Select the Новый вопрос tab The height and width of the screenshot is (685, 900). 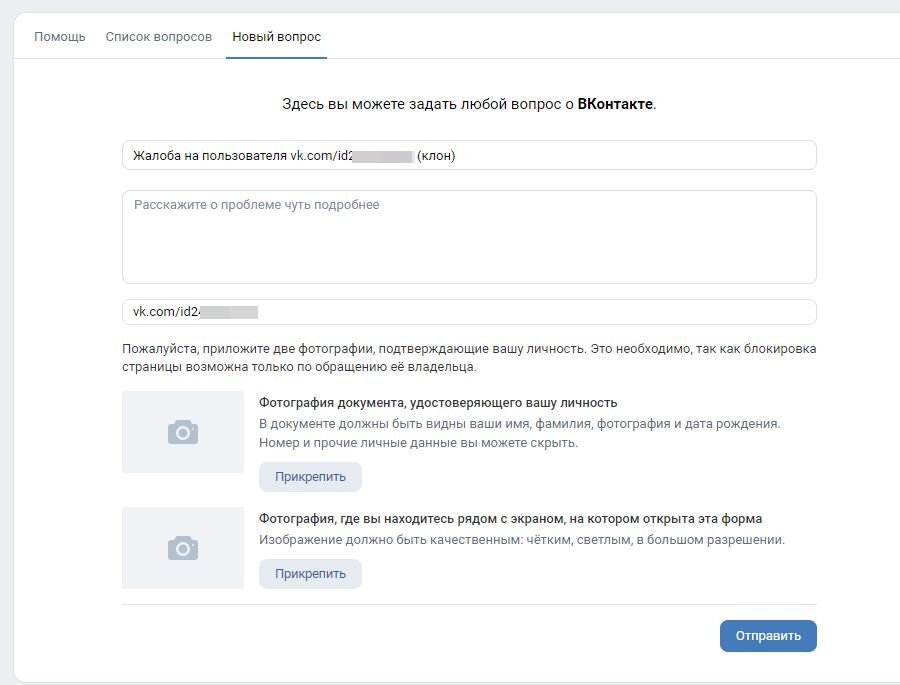point(276,37)
